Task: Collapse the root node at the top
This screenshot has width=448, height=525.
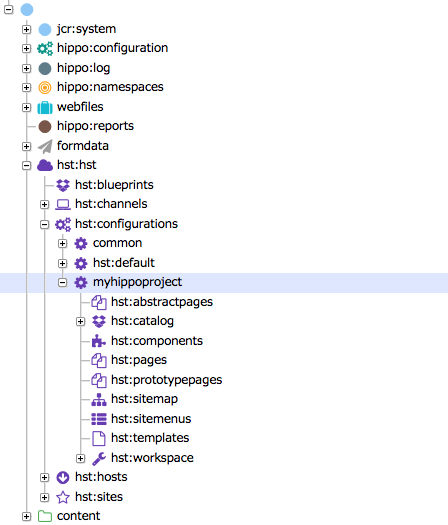Action: [9, 9]
